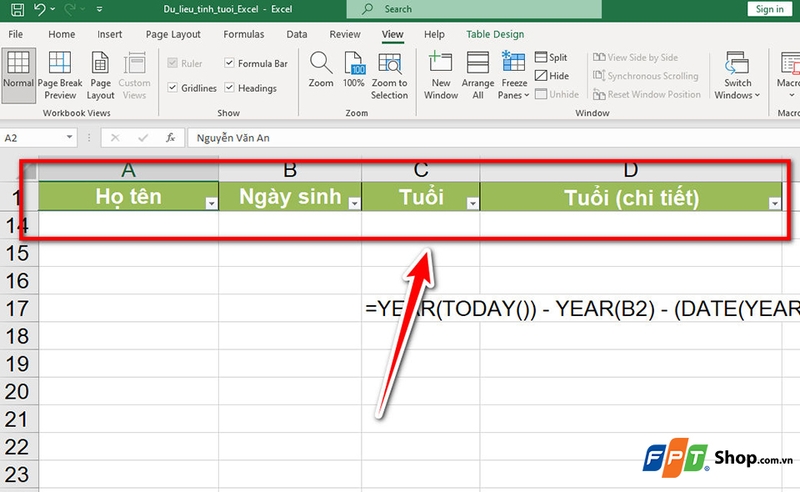
Task: Click the Save icon in title bar
Action: click(x=17, y=9)
